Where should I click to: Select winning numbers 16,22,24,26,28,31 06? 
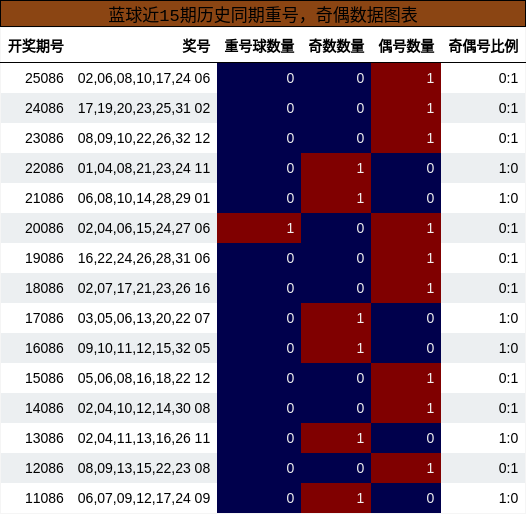pyautogui.click(x=144, y=258)
